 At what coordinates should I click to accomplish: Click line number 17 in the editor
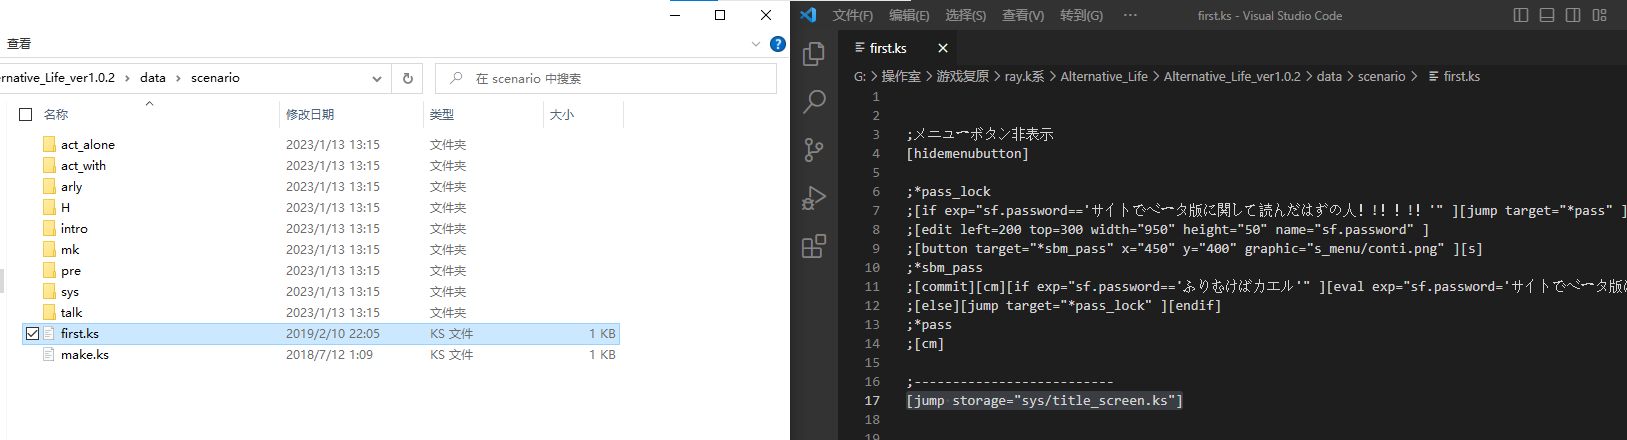(872, 400)
